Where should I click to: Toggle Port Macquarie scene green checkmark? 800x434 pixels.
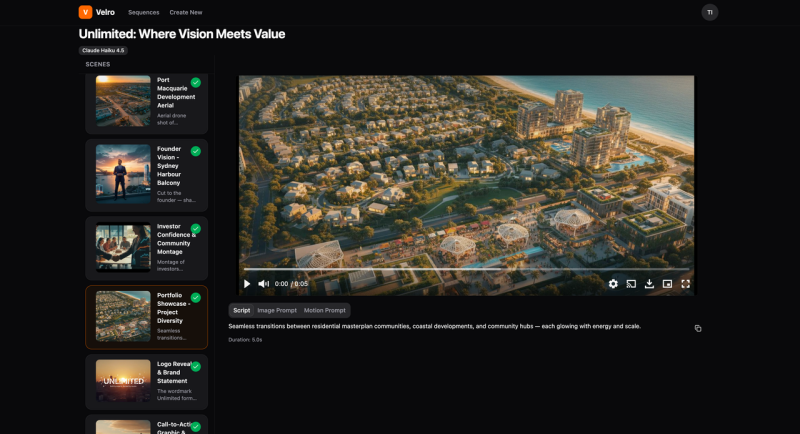tap(196, 82)
